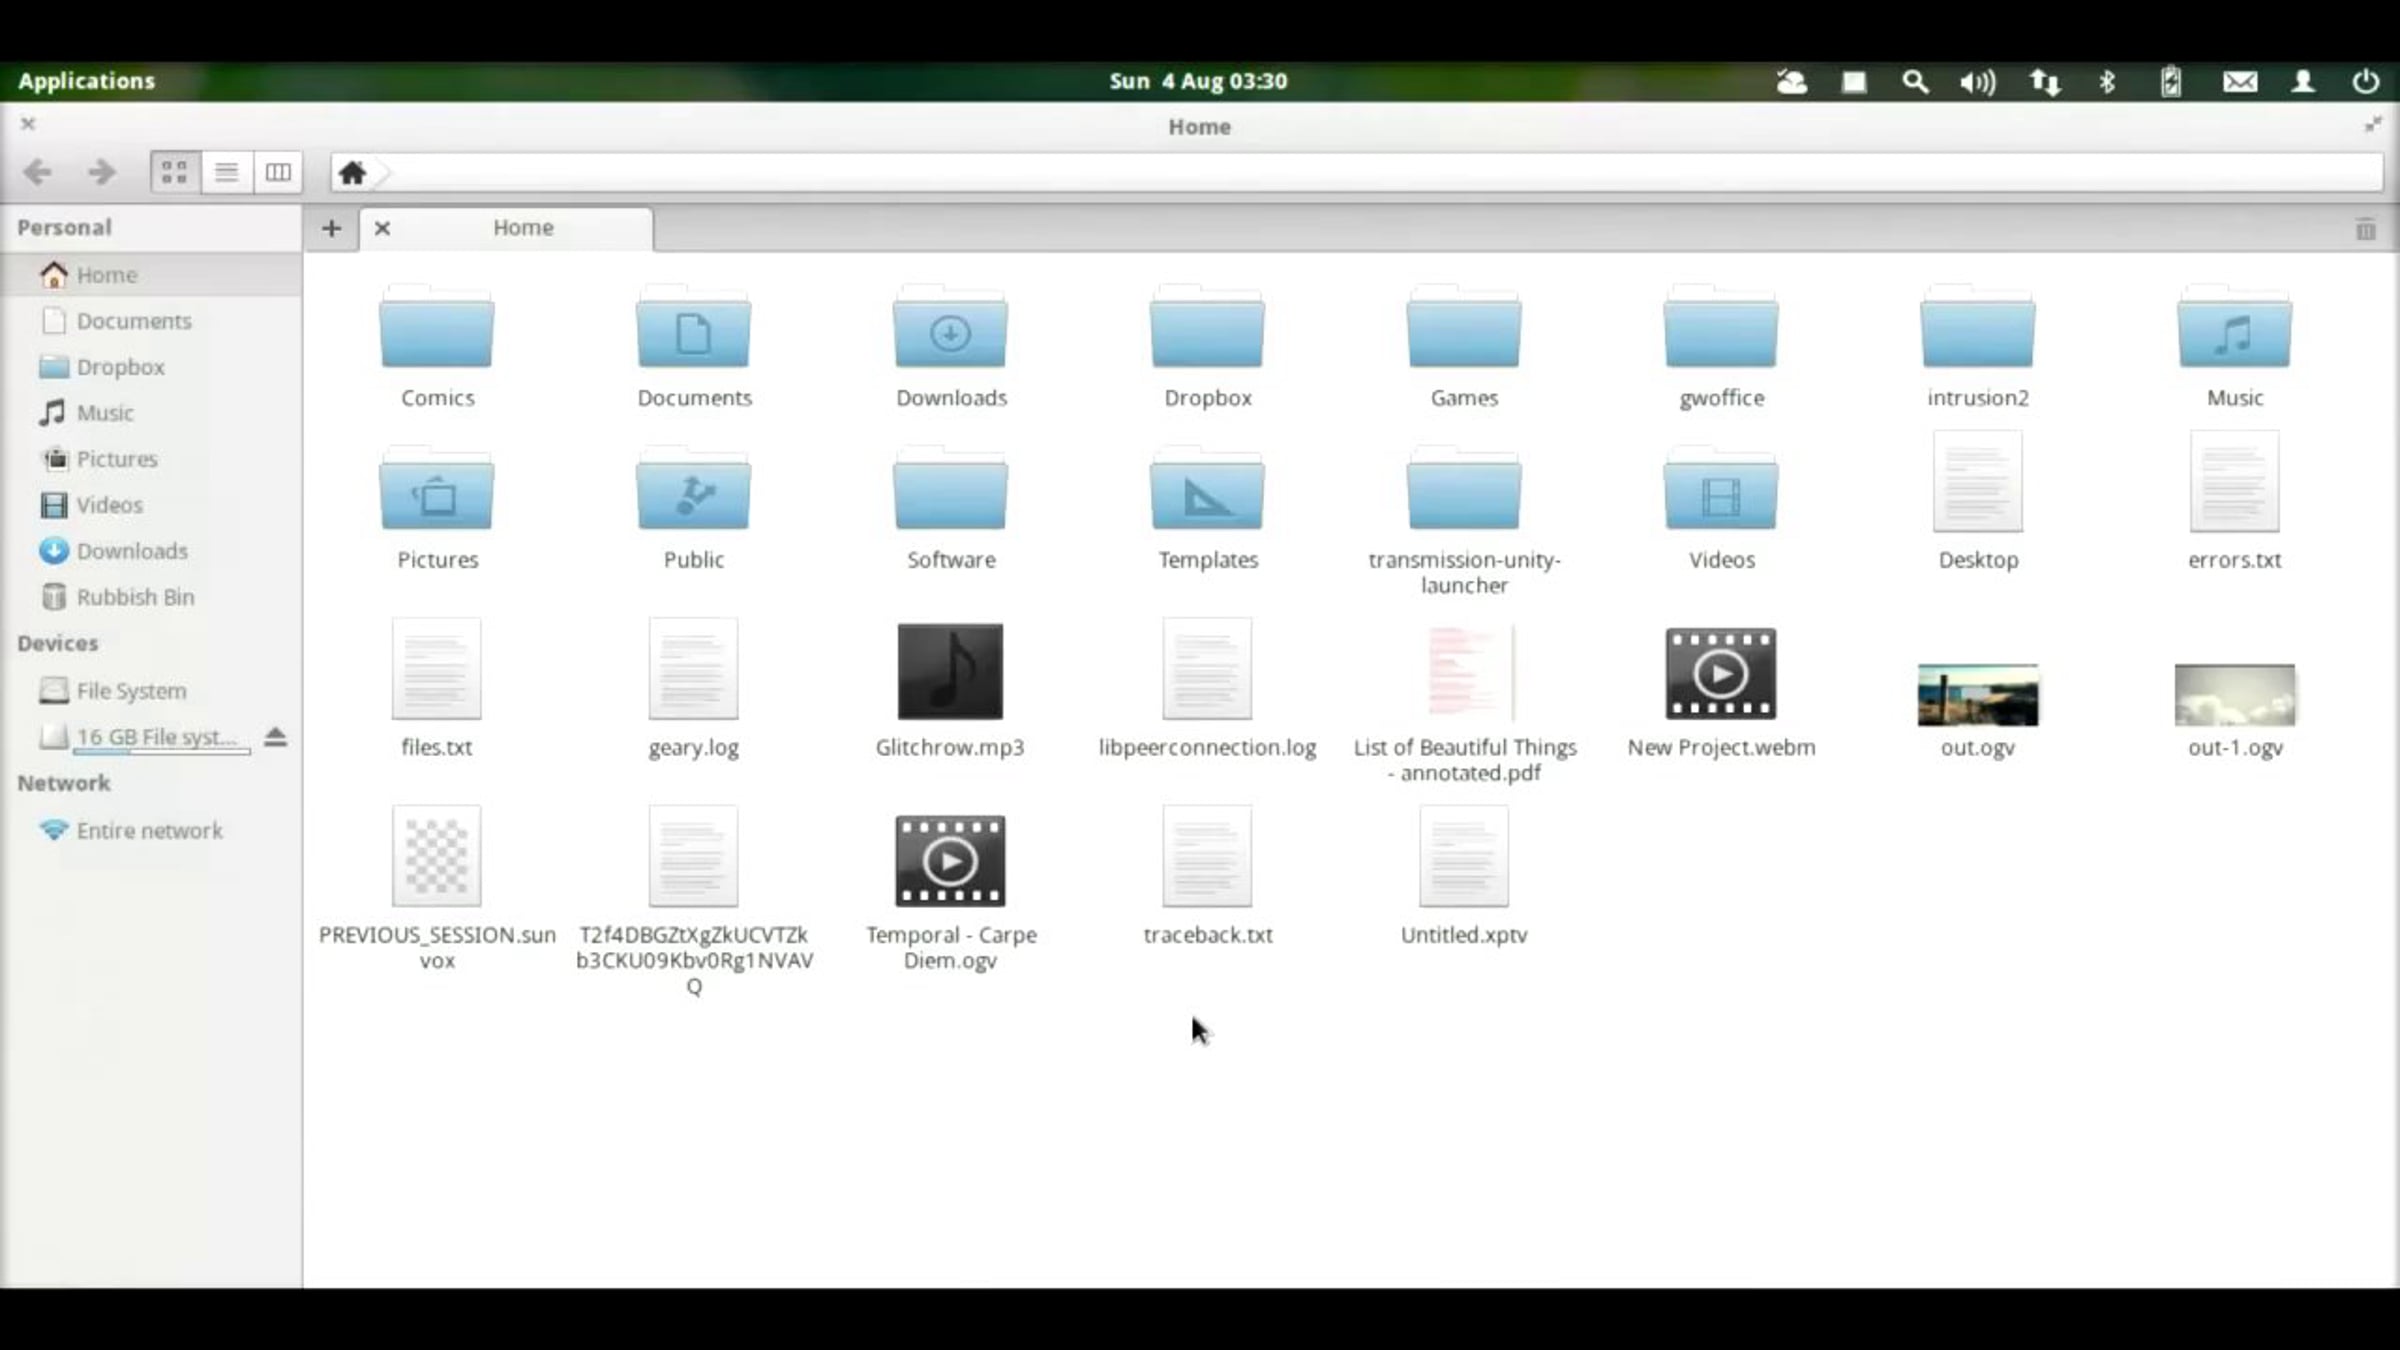The image size is (2400, 1350).
Task: Open Rubbish Bin in sidebar
Action: coord(135,597)
